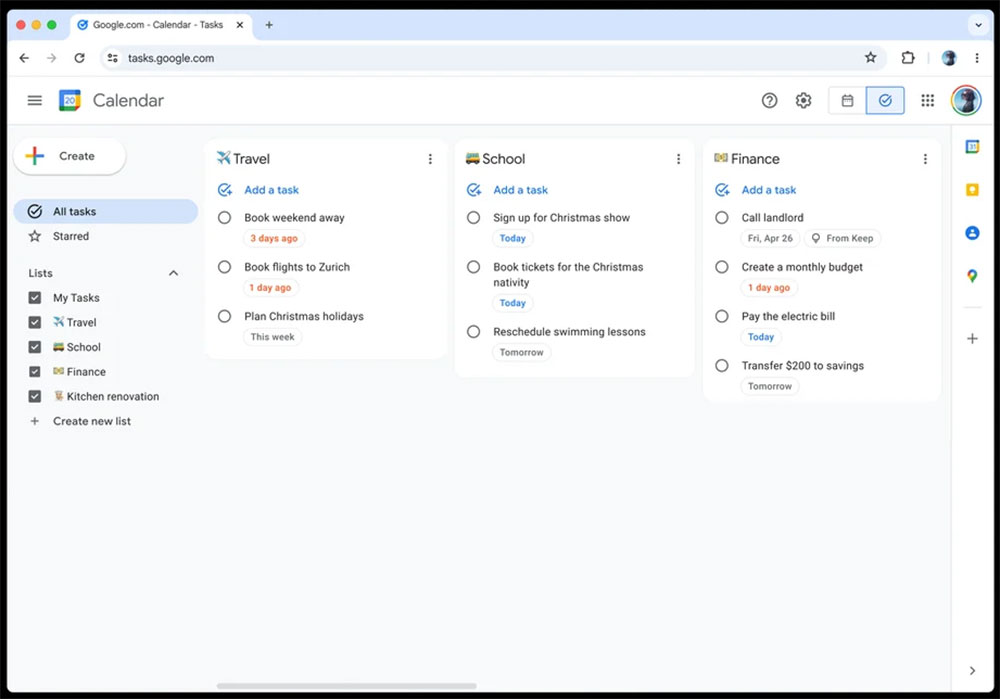The height and width of the screenshot is (699, 1000).
Task: Open Contacts in the side panel
Action: (x=972, y=233)
